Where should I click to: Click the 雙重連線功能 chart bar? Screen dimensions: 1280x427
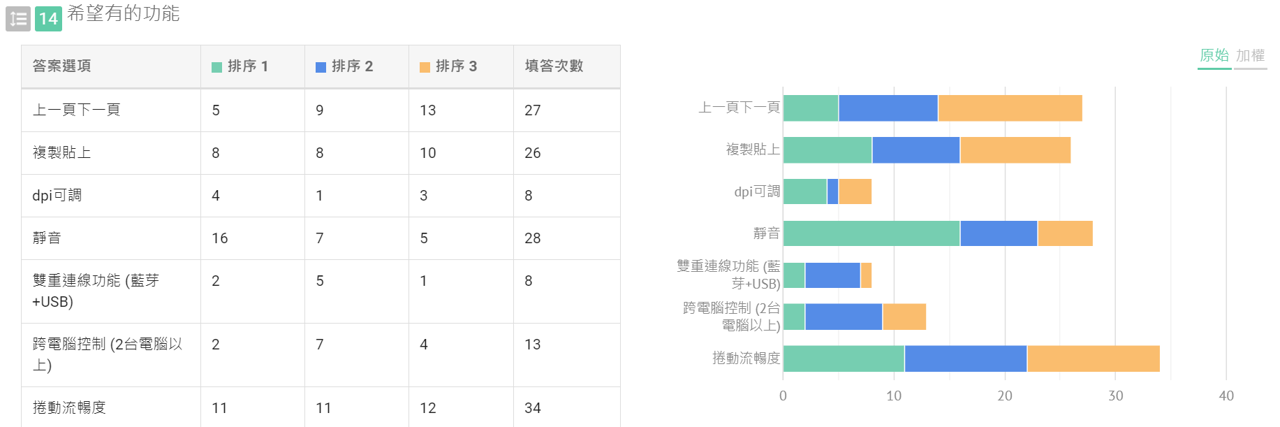click(832, 275)
